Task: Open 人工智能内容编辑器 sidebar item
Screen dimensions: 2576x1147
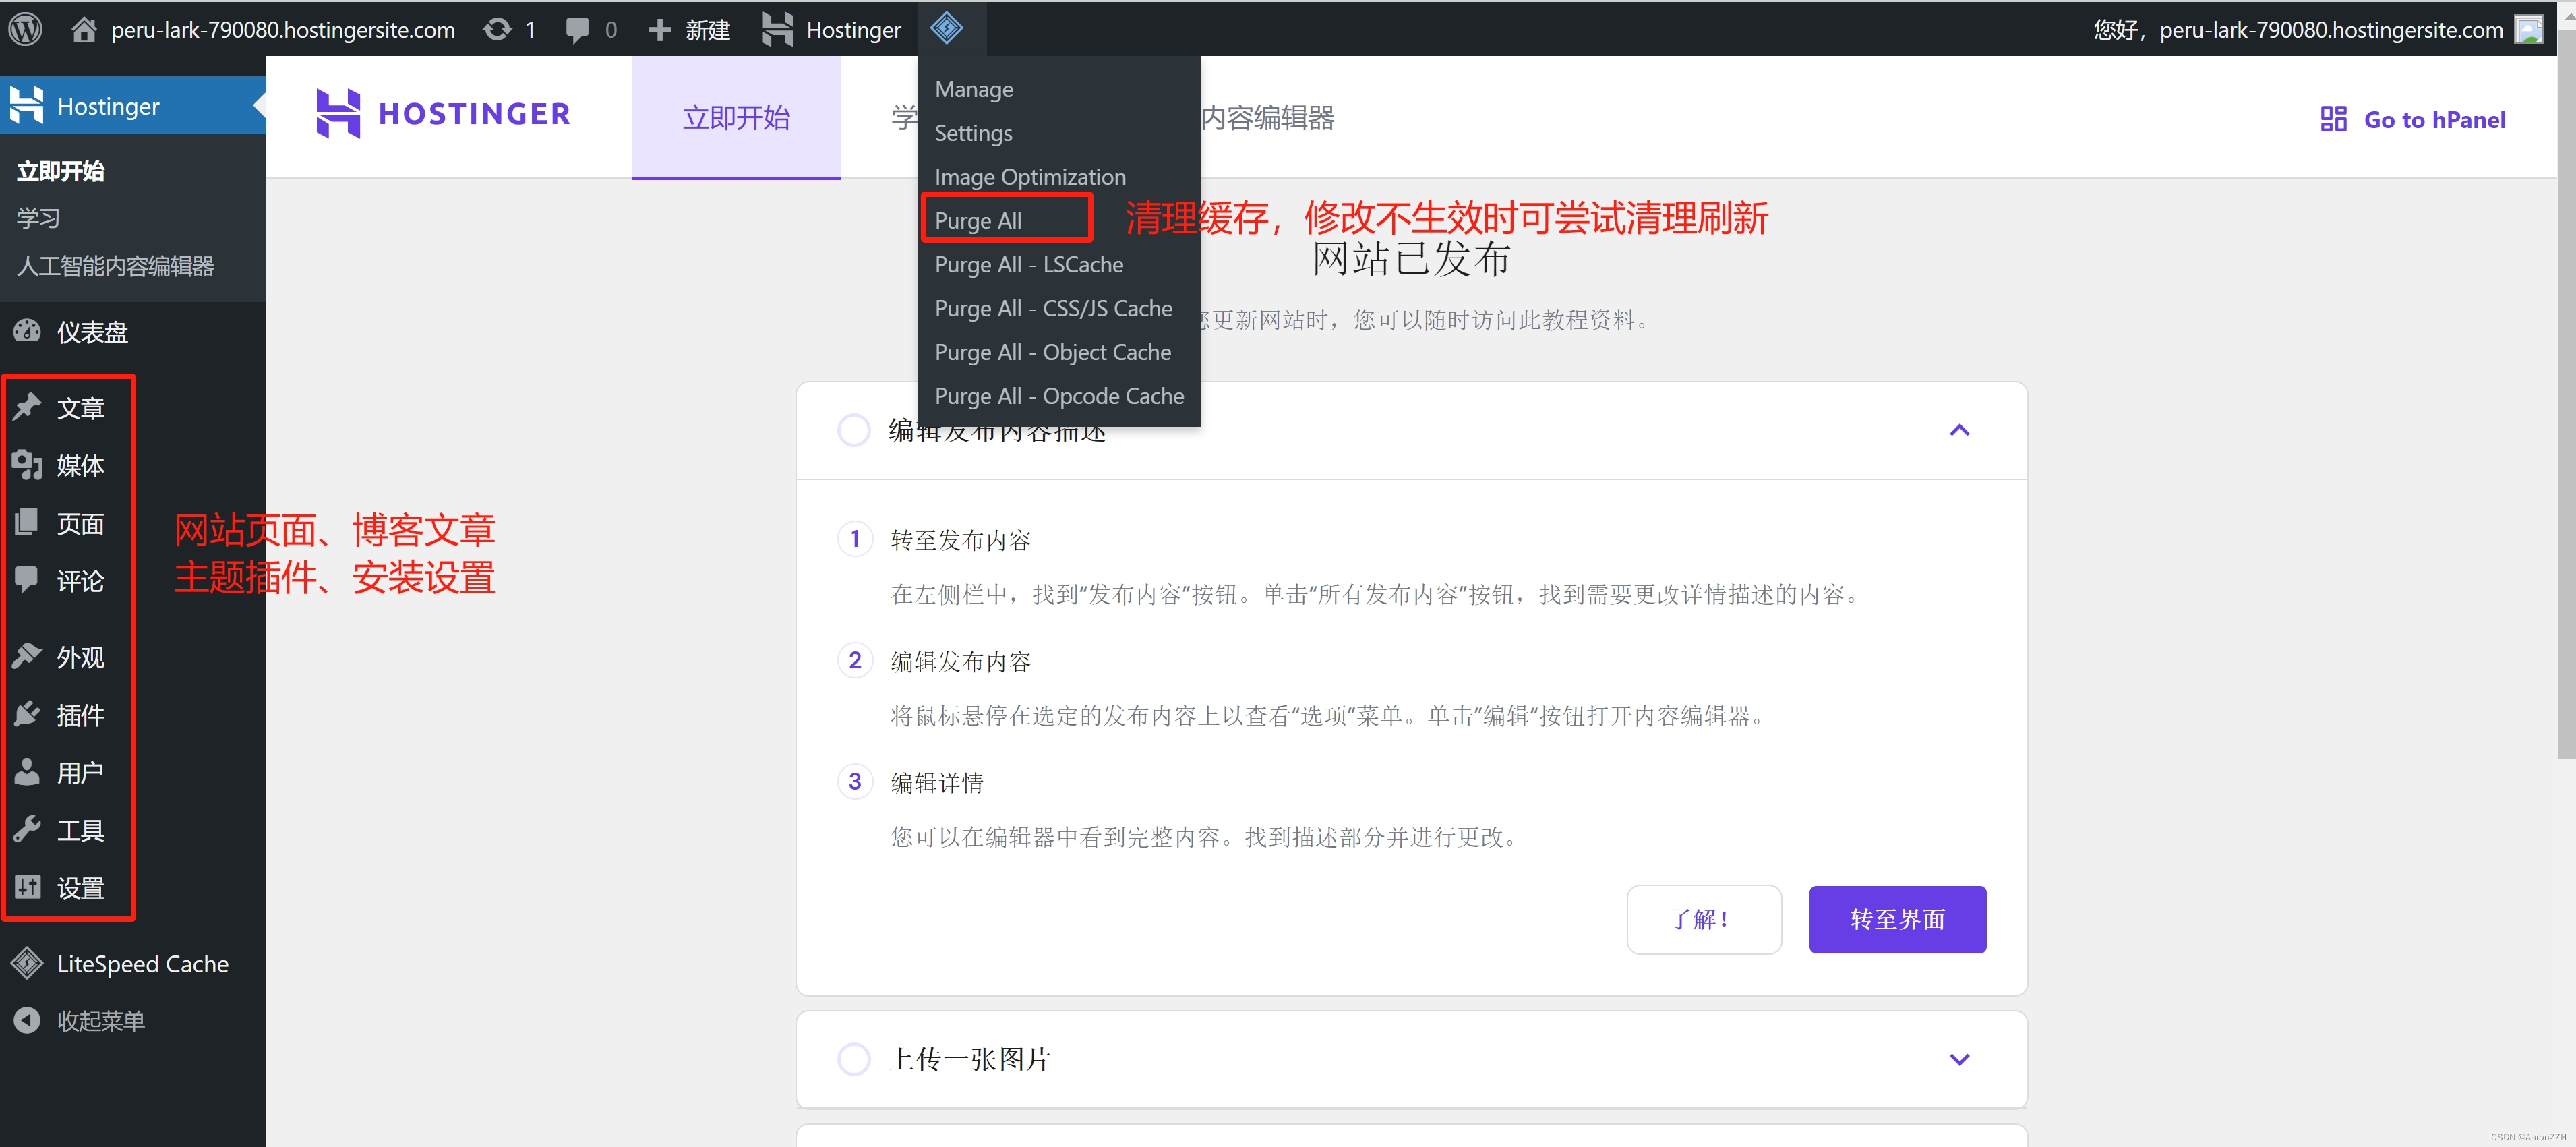Action: click(115, 266)
